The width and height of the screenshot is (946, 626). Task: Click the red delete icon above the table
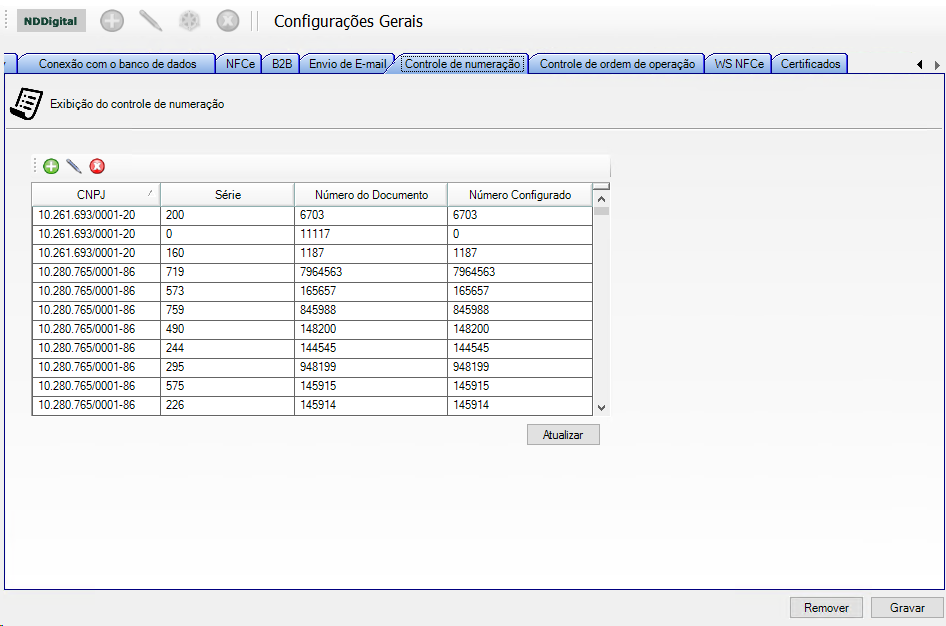click(97, 166)
